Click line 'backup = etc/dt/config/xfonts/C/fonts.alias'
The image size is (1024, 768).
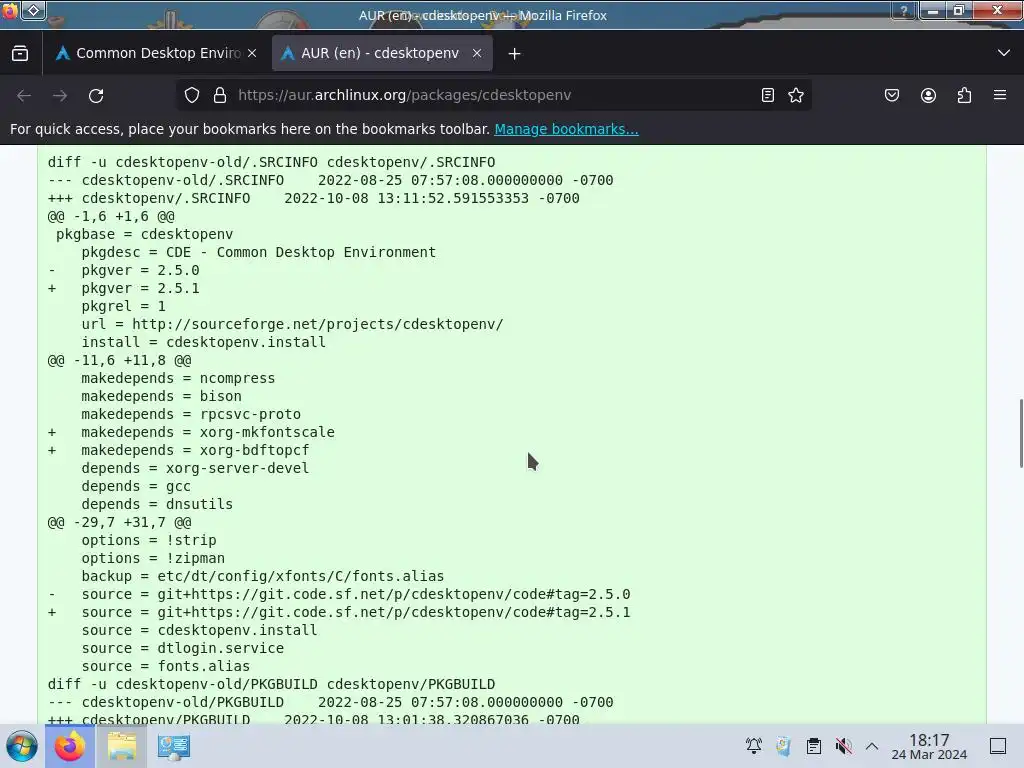[x=263, y=577]
